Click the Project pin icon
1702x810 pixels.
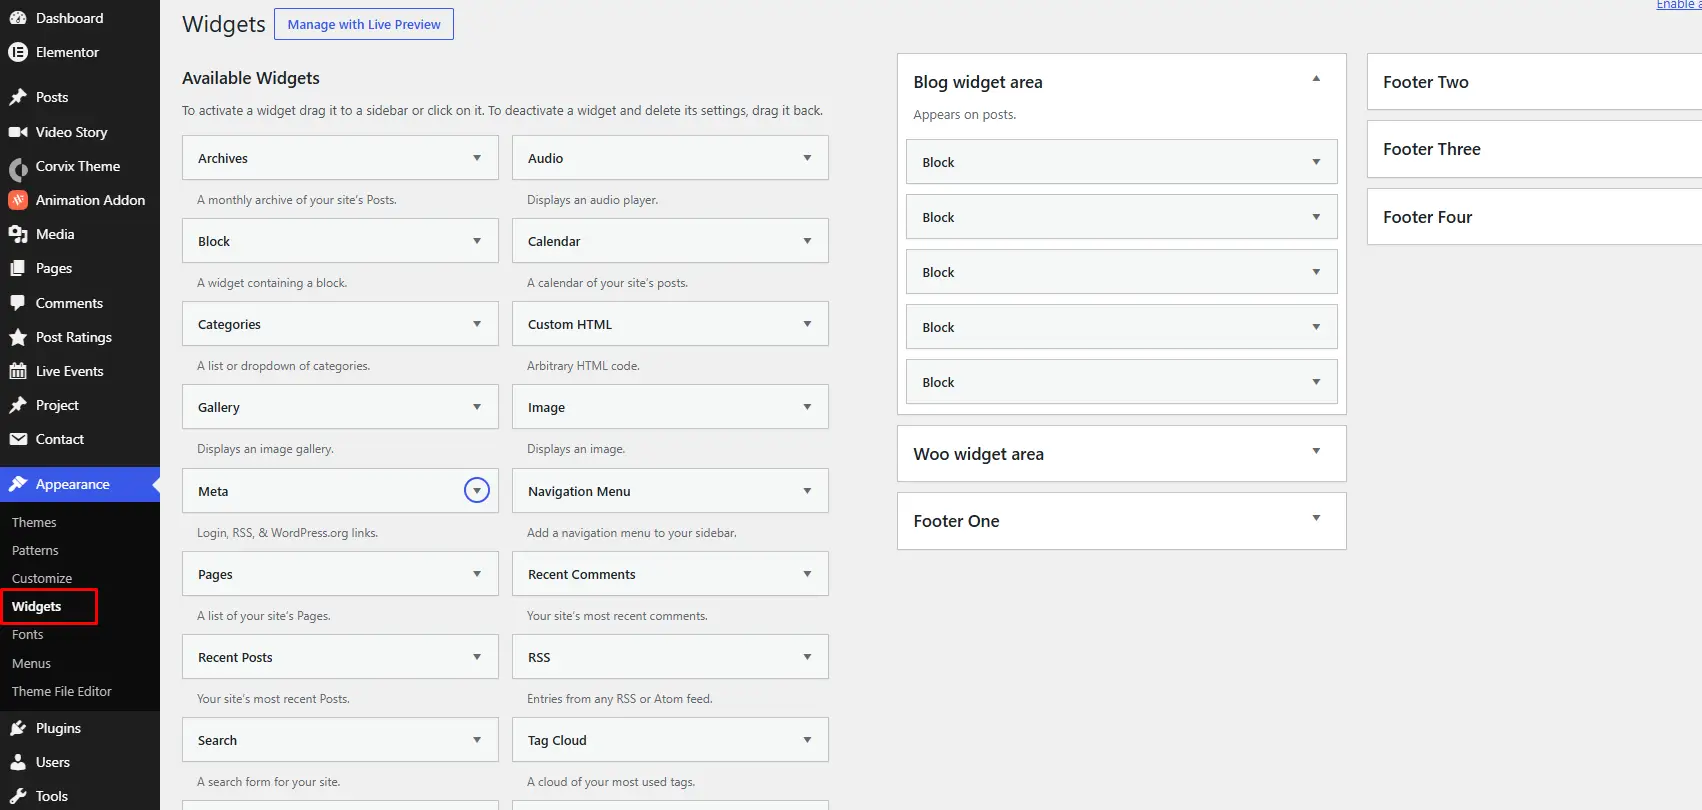pos(18,405)
